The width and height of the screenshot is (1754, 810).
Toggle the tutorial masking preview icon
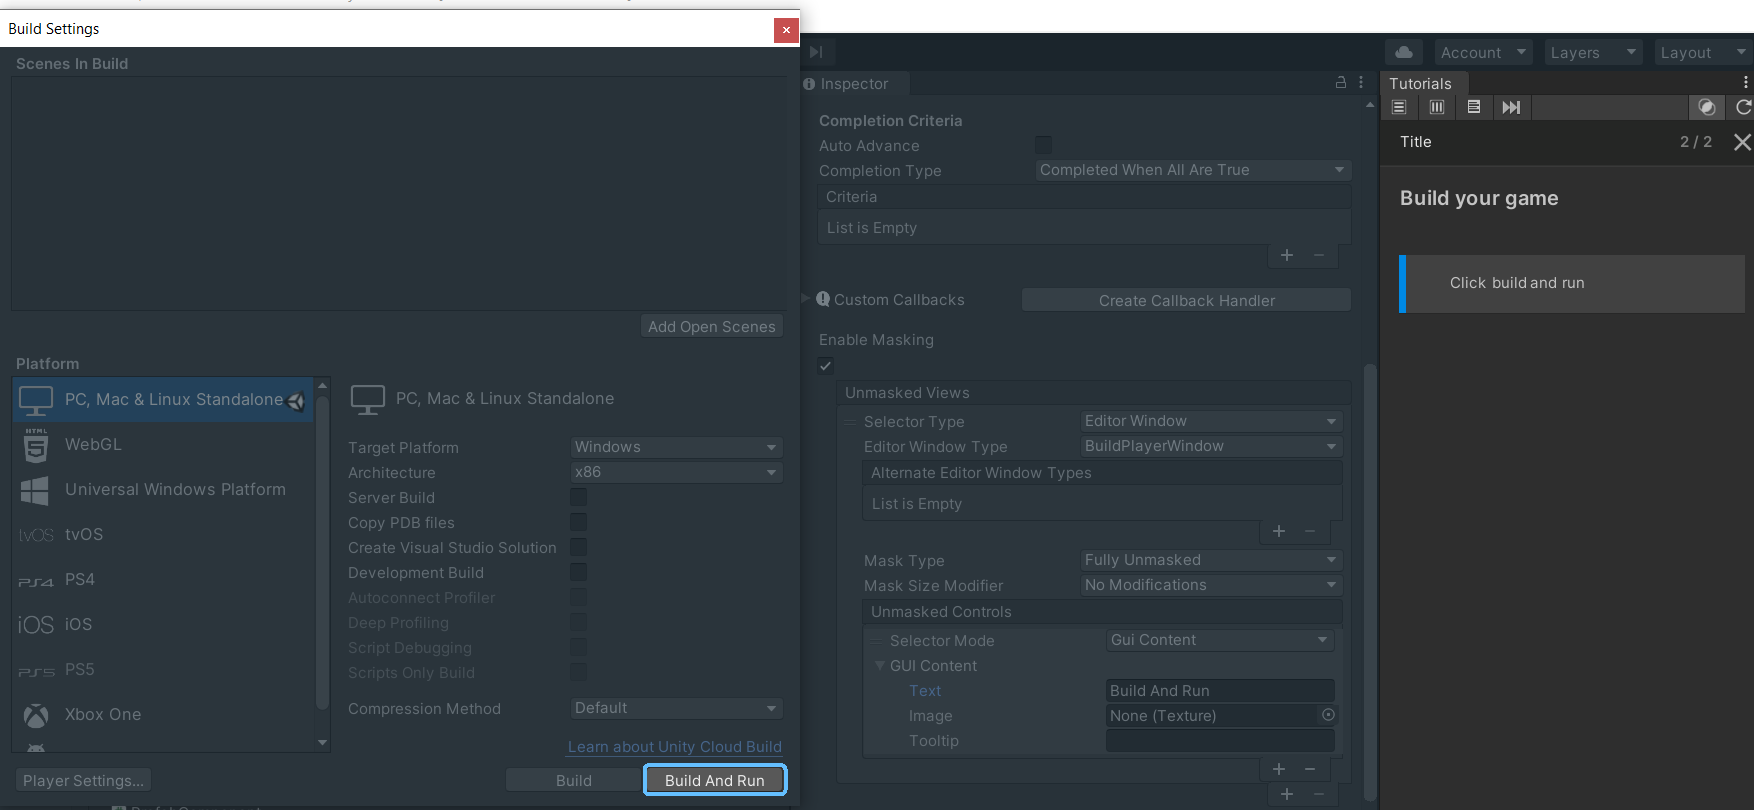click(x=1707, y=107)
